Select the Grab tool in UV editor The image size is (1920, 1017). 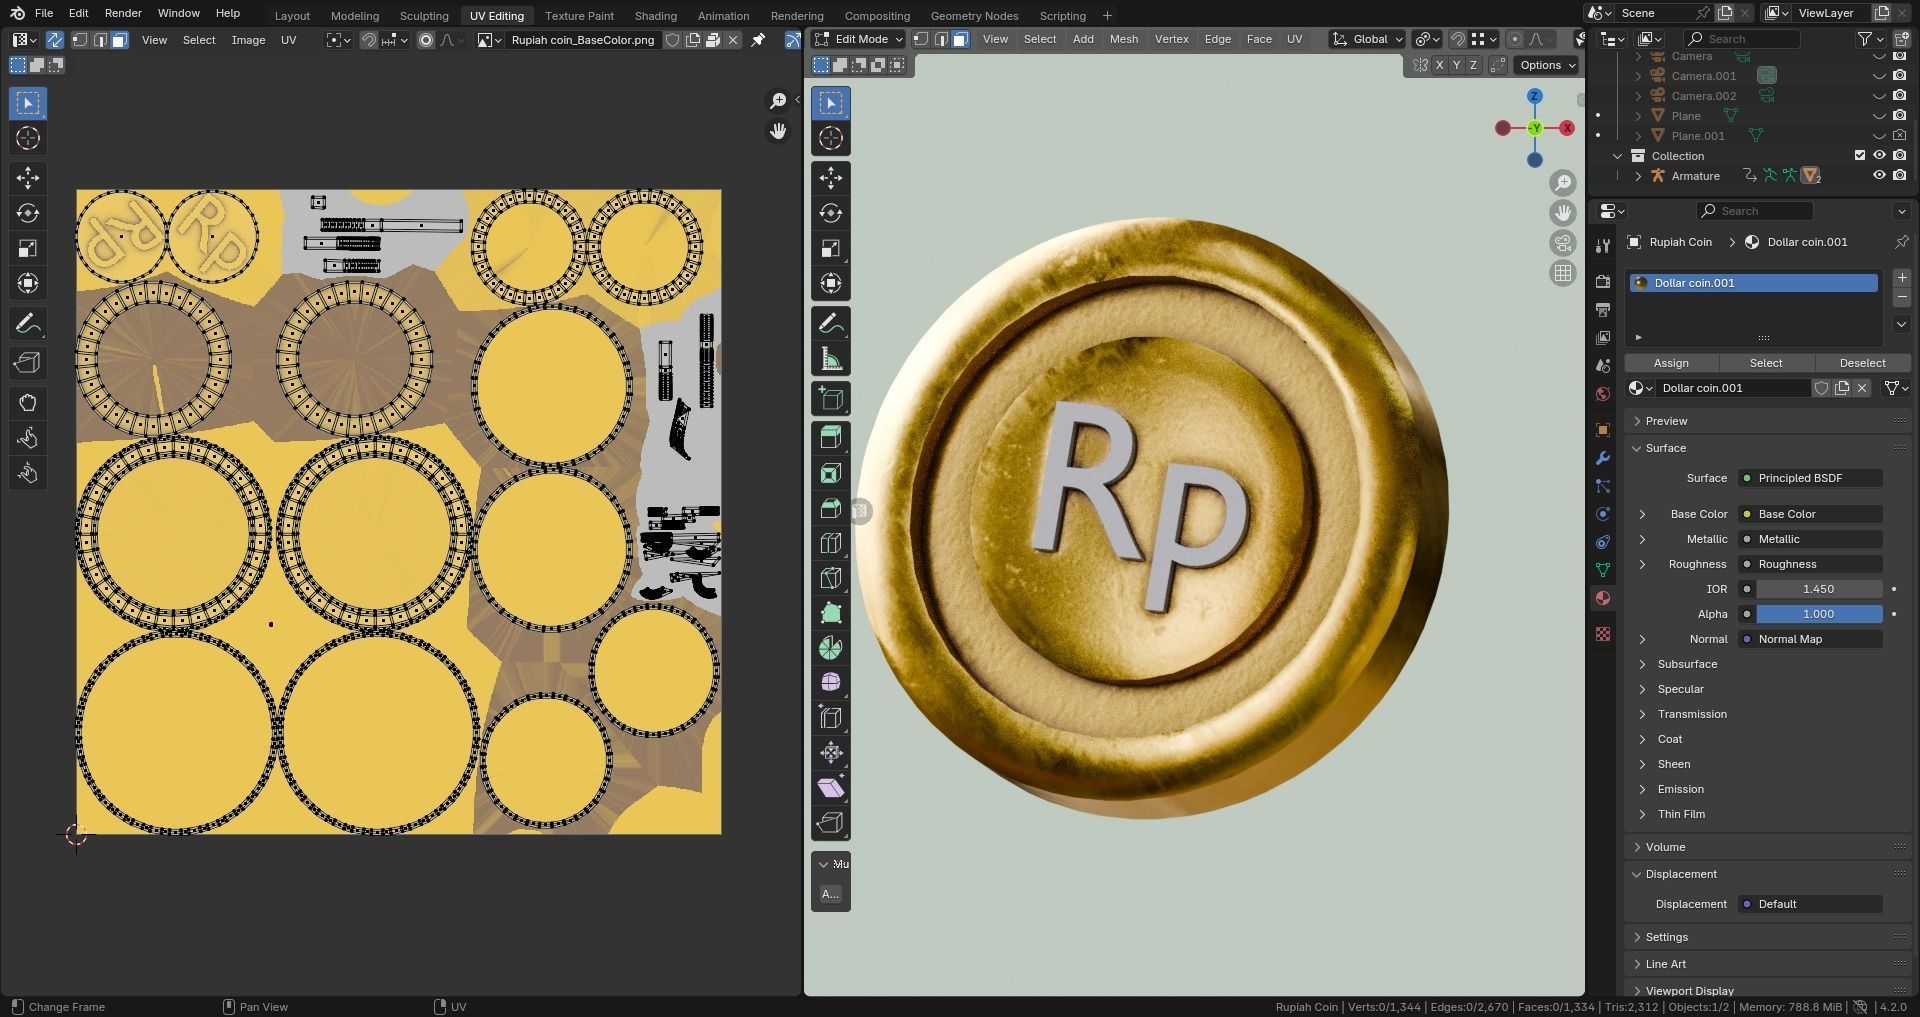(x=28, y=403)
